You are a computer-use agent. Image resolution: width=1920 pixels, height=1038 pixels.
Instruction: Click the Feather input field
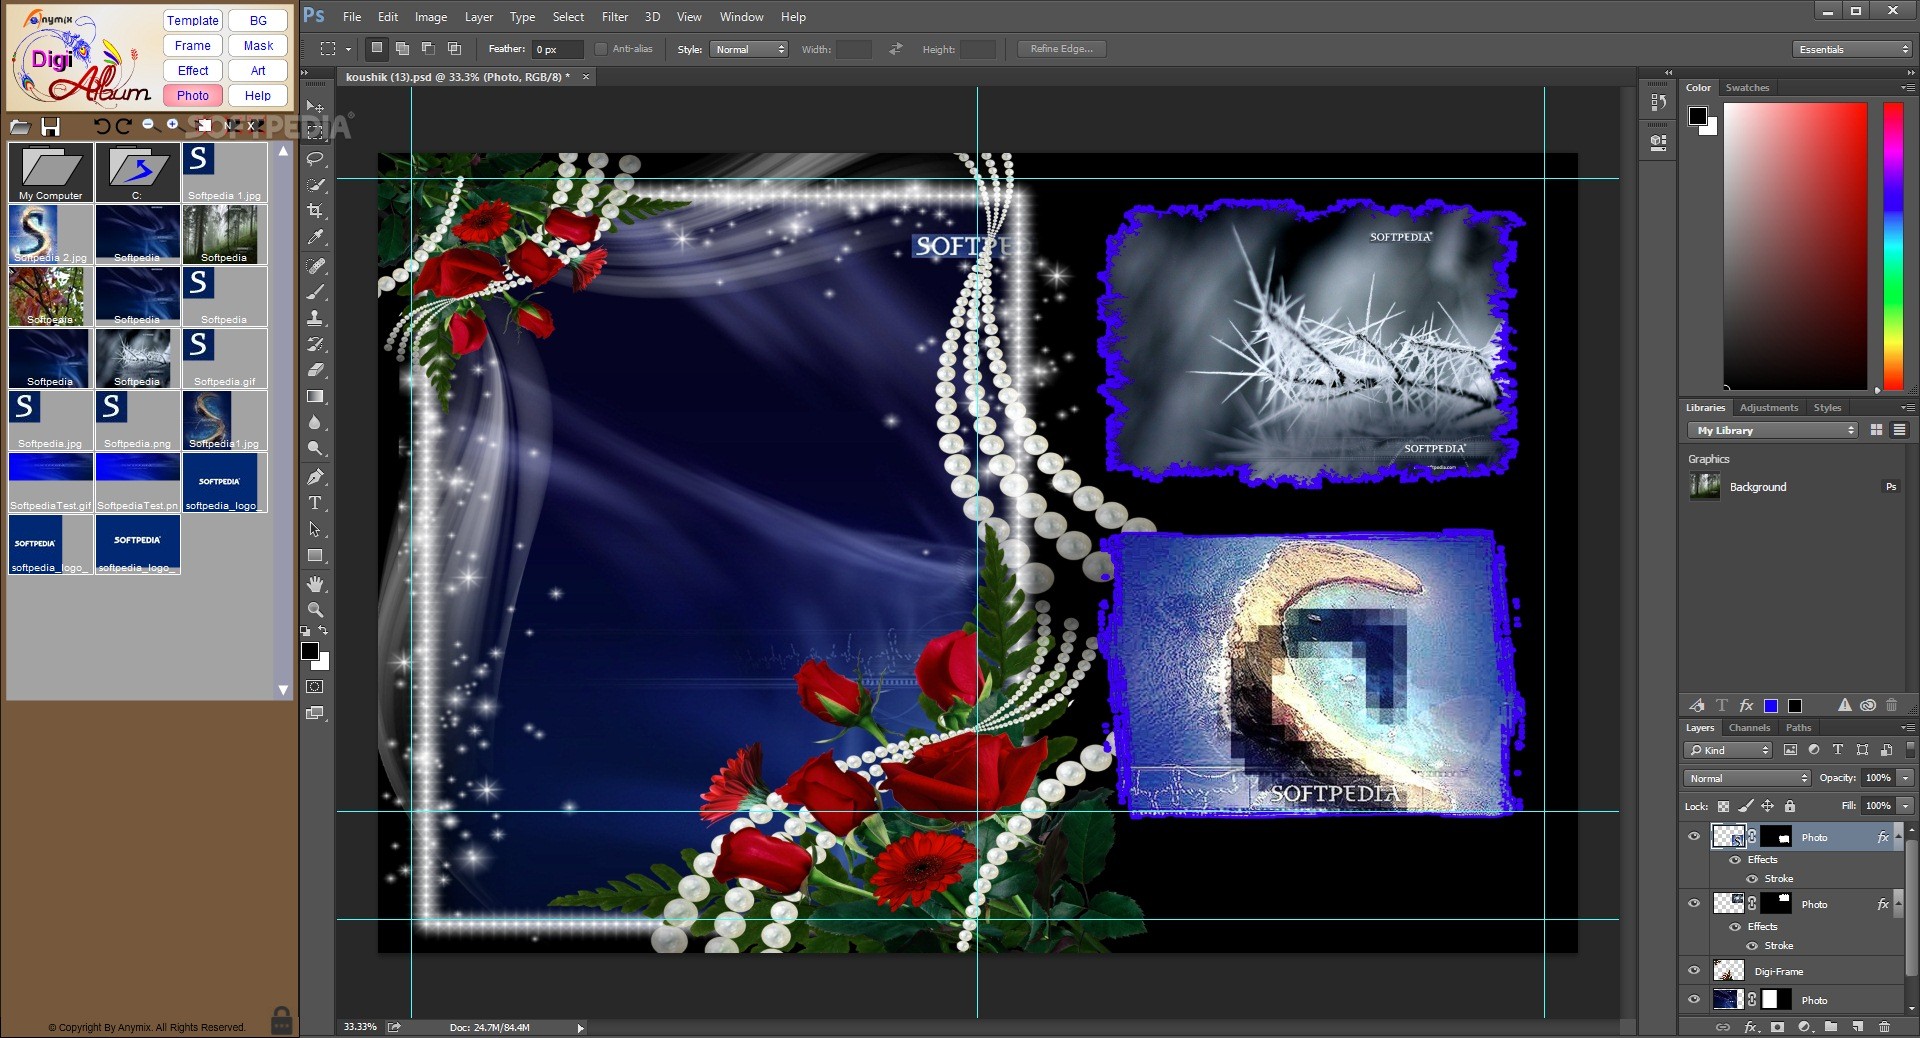557,49
